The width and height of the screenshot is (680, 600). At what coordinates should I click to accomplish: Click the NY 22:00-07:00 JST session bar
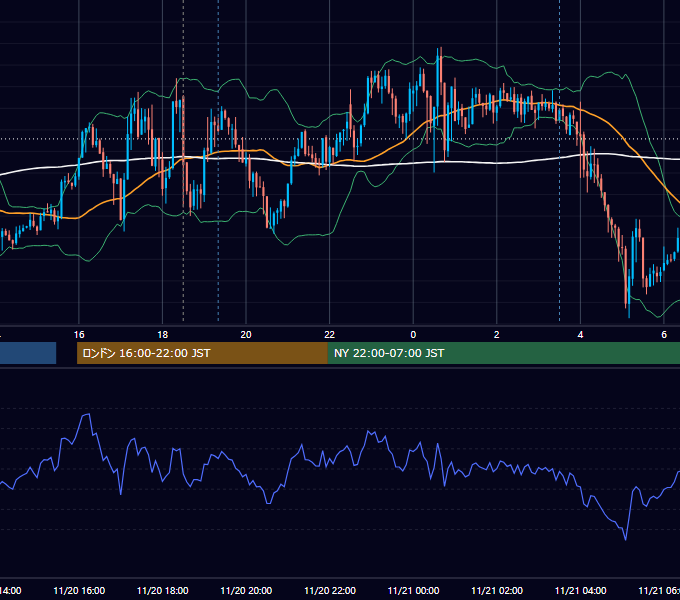click(503, 353)
